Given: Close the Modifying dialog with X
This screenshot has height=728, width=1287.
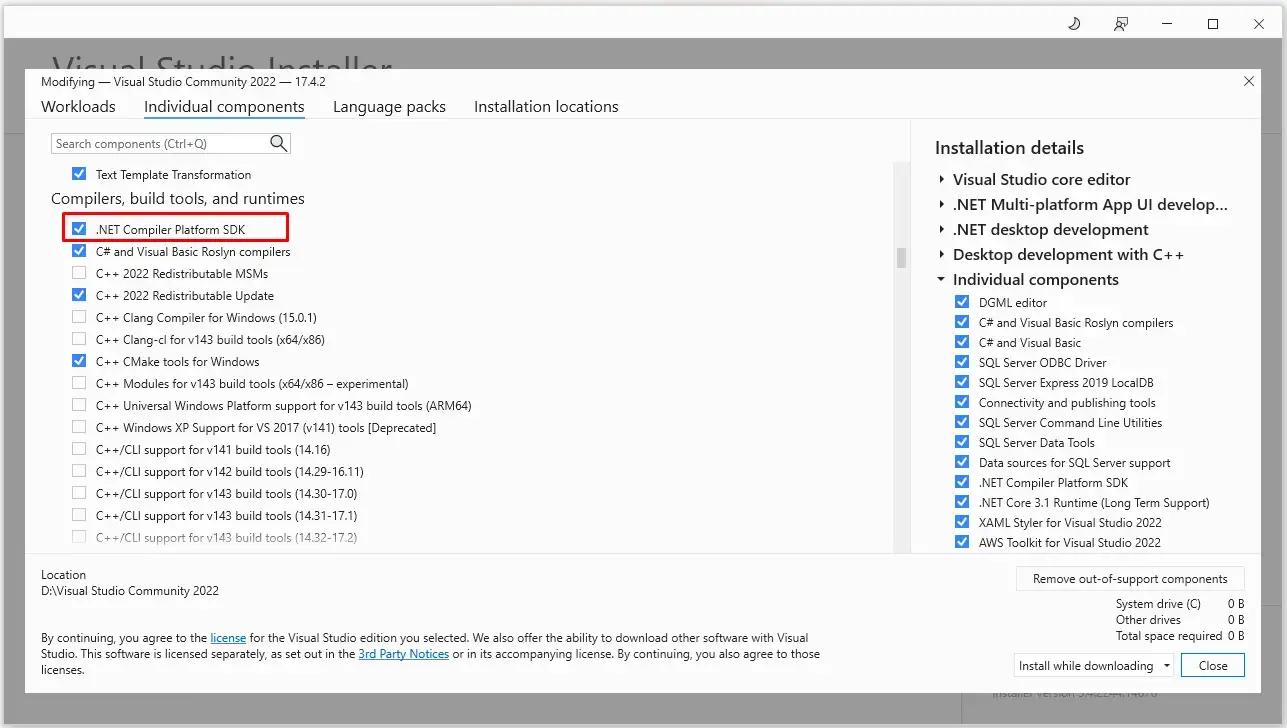Looking at the screenshot, I should coord(1248,82).
